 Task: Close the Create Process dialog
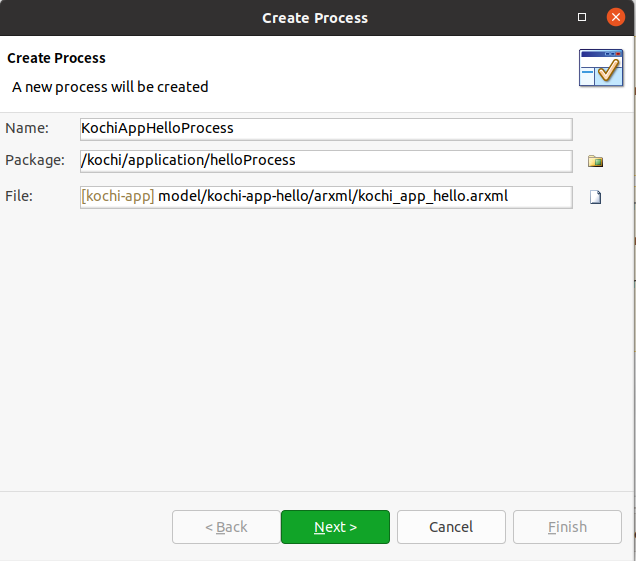(x=615, y=17)
